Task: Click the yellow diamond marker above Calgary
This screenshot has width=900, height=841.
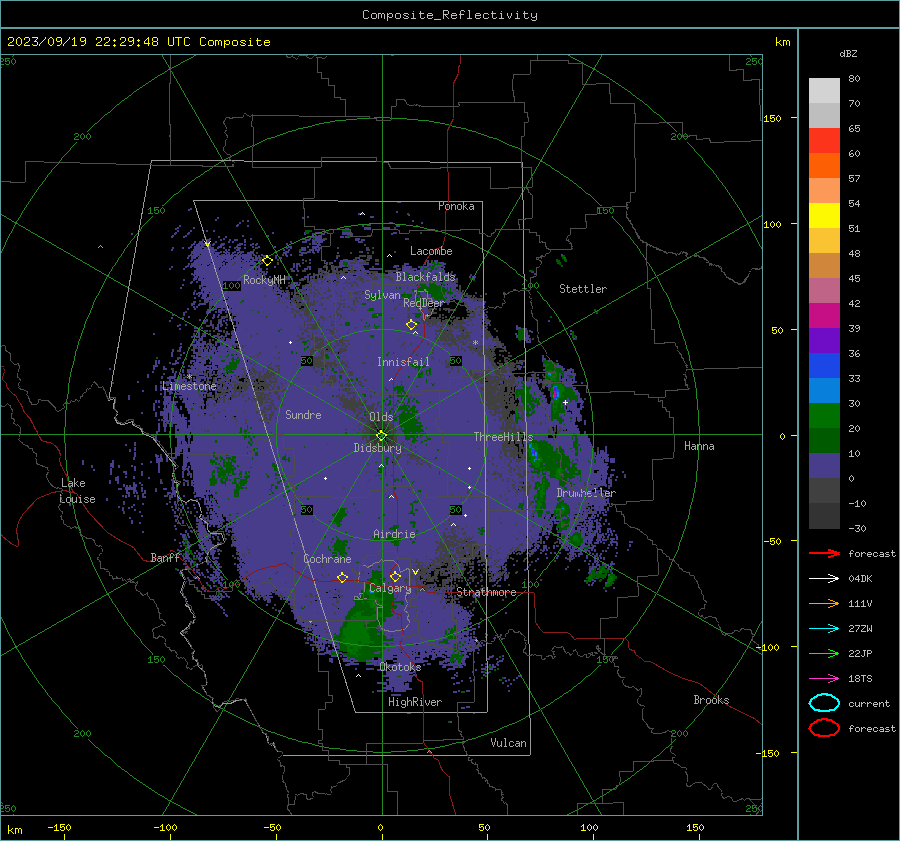Action: 395,576
